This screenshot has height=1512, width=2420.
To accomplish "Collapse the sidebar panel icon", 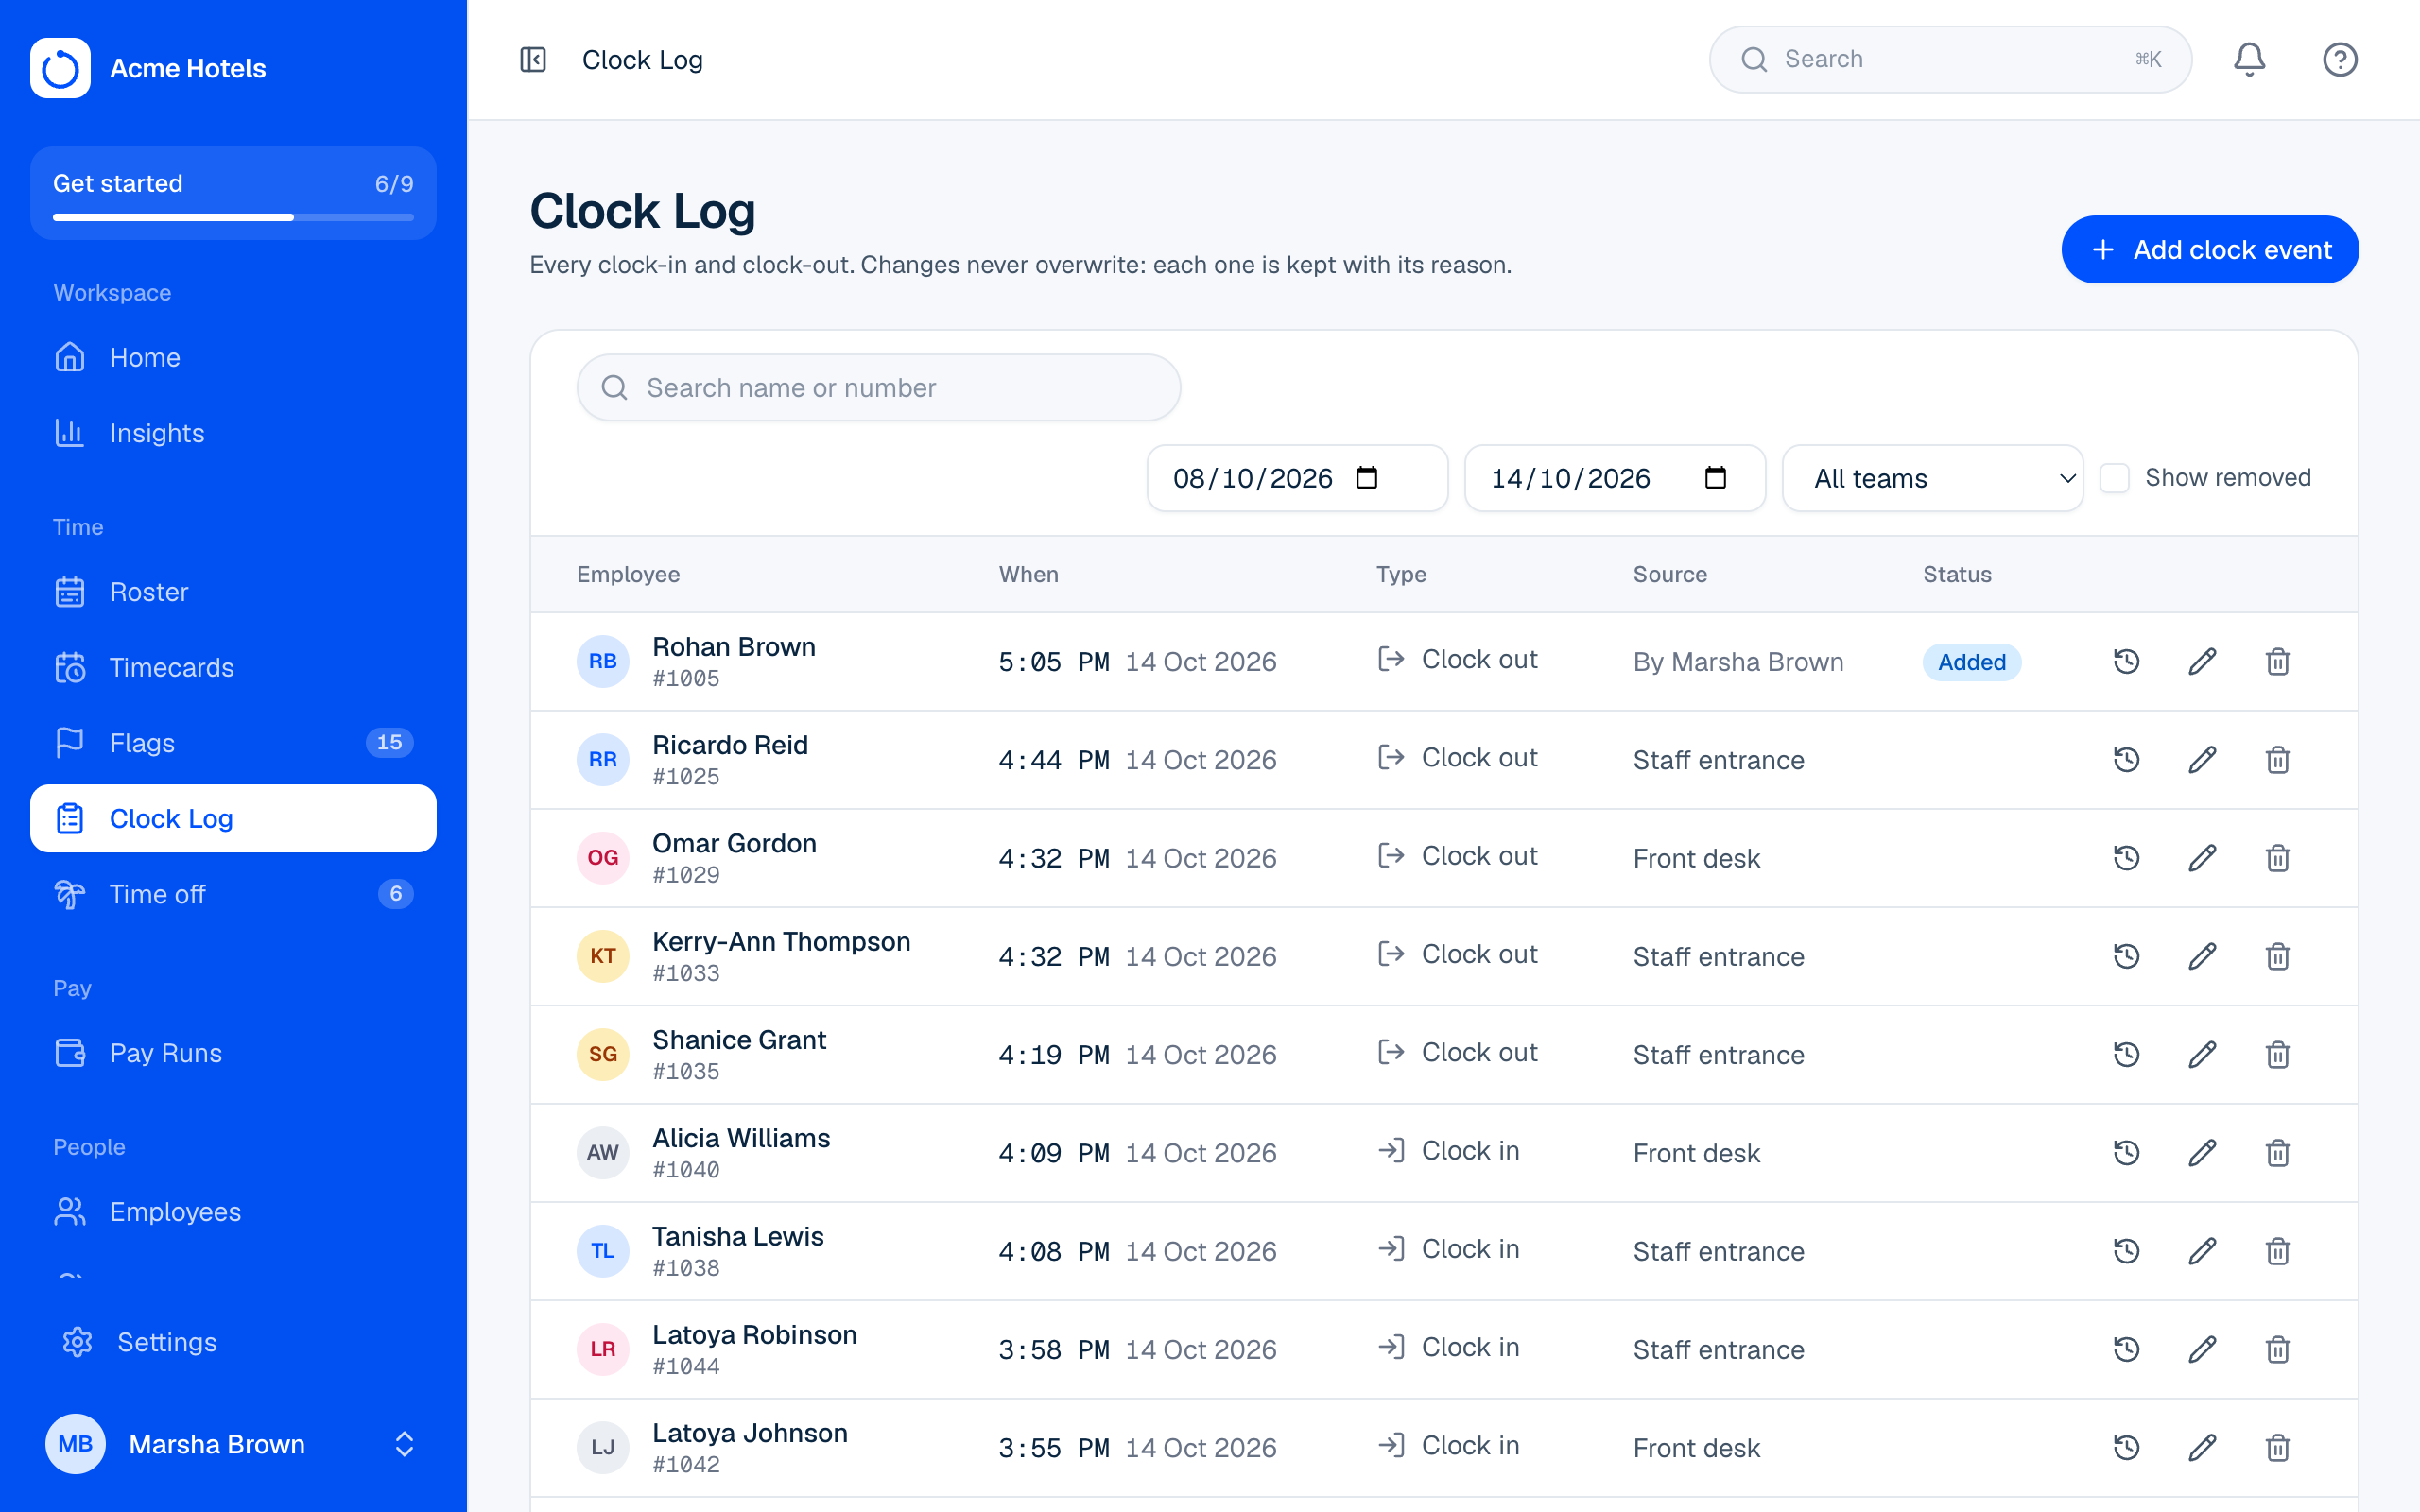I will pos(533,60).
